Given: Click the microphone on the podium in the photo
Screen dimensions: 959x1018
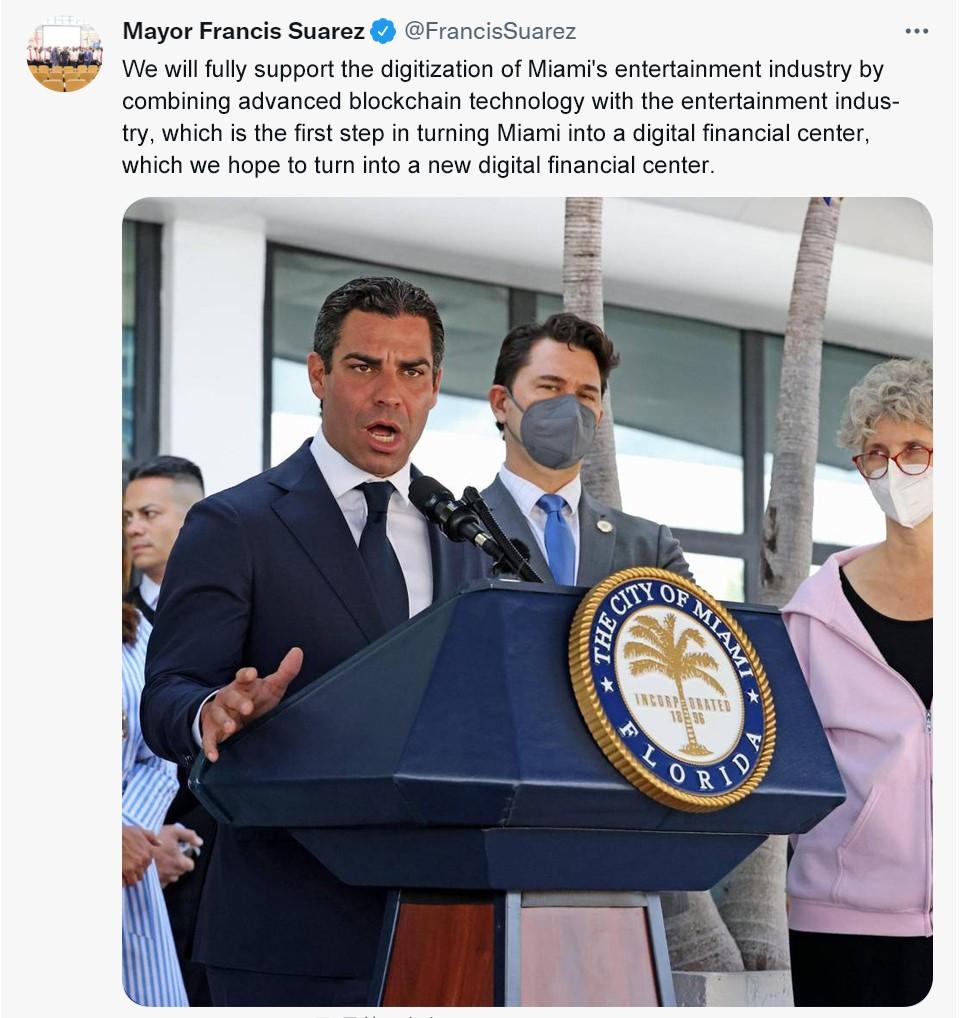Looking at the screenshot, I should tap(455, 513).
